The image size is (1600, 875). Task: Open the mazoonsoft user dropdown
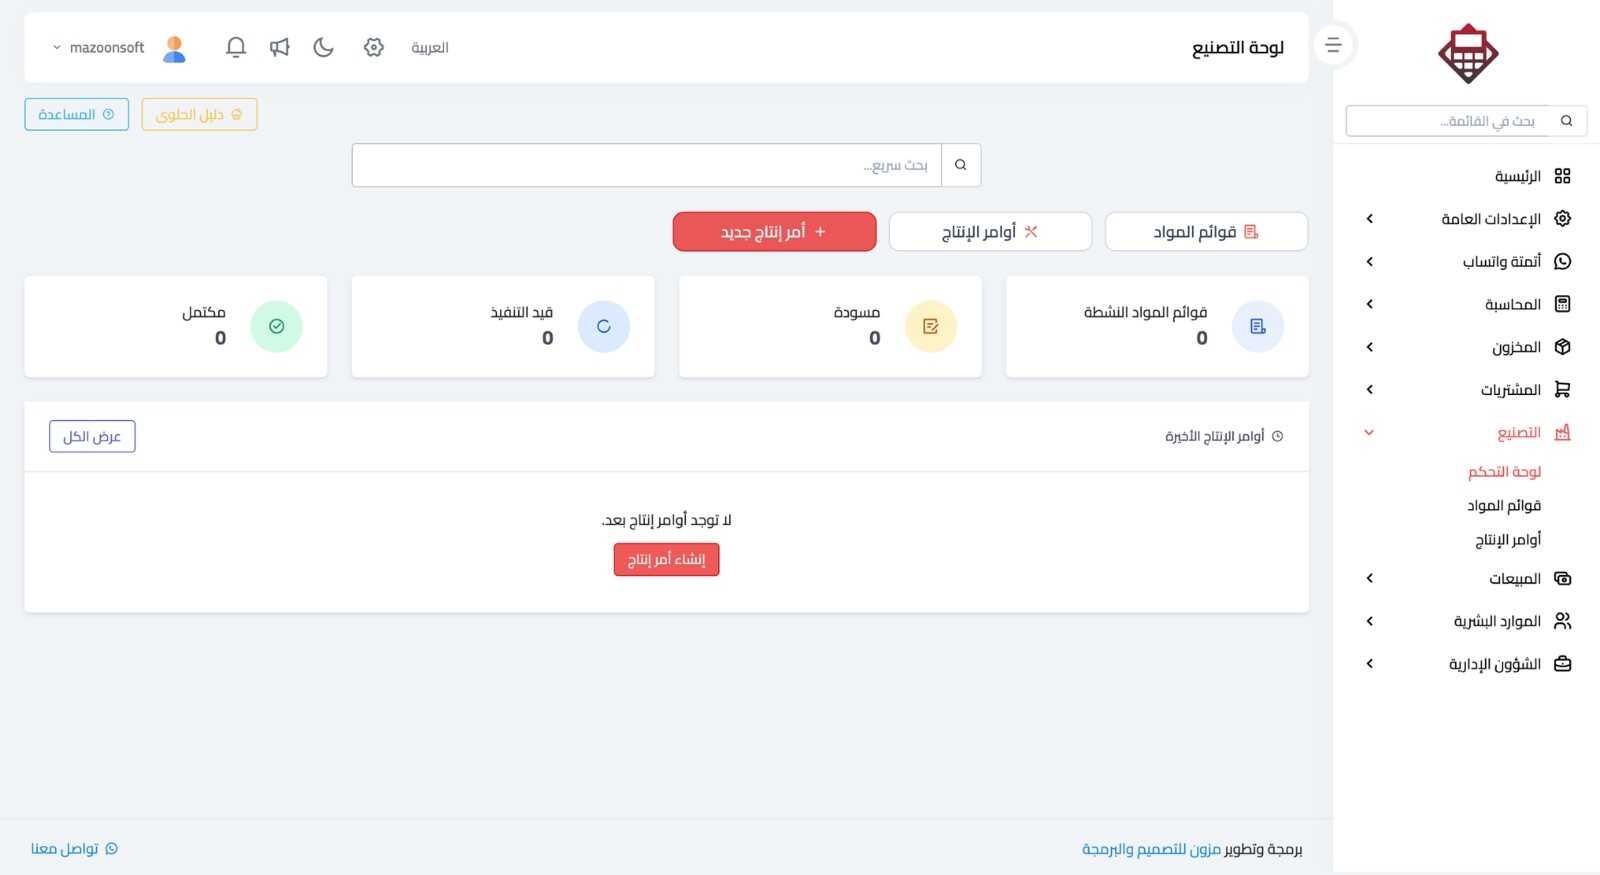click(98, 48)
